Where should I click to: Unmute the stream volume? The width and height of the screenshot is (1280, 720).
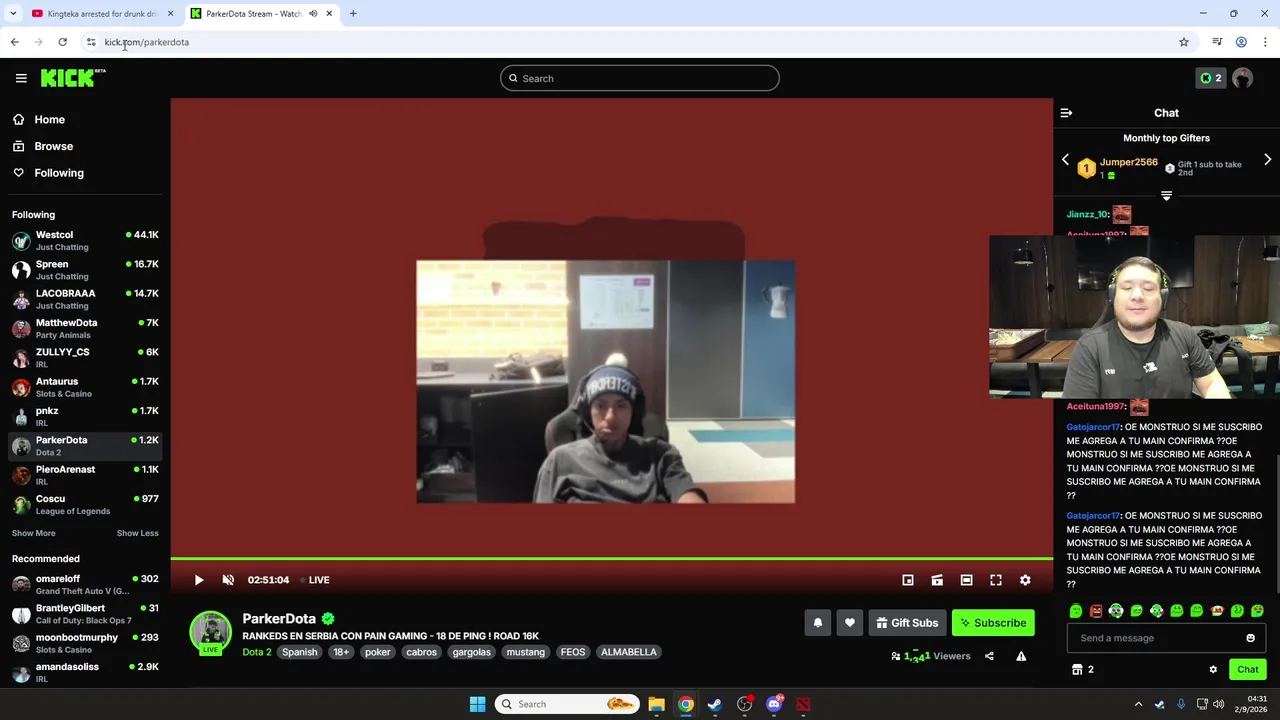(228, 580)
